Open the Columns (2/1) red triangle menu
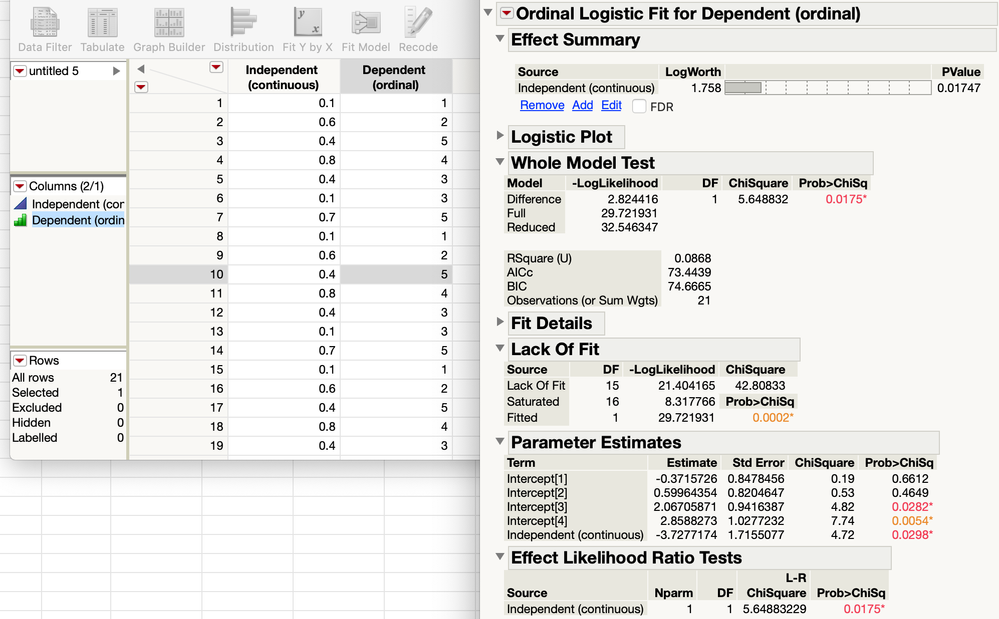The width and height of the screenshot is (999, 619). tap(20, 186)
